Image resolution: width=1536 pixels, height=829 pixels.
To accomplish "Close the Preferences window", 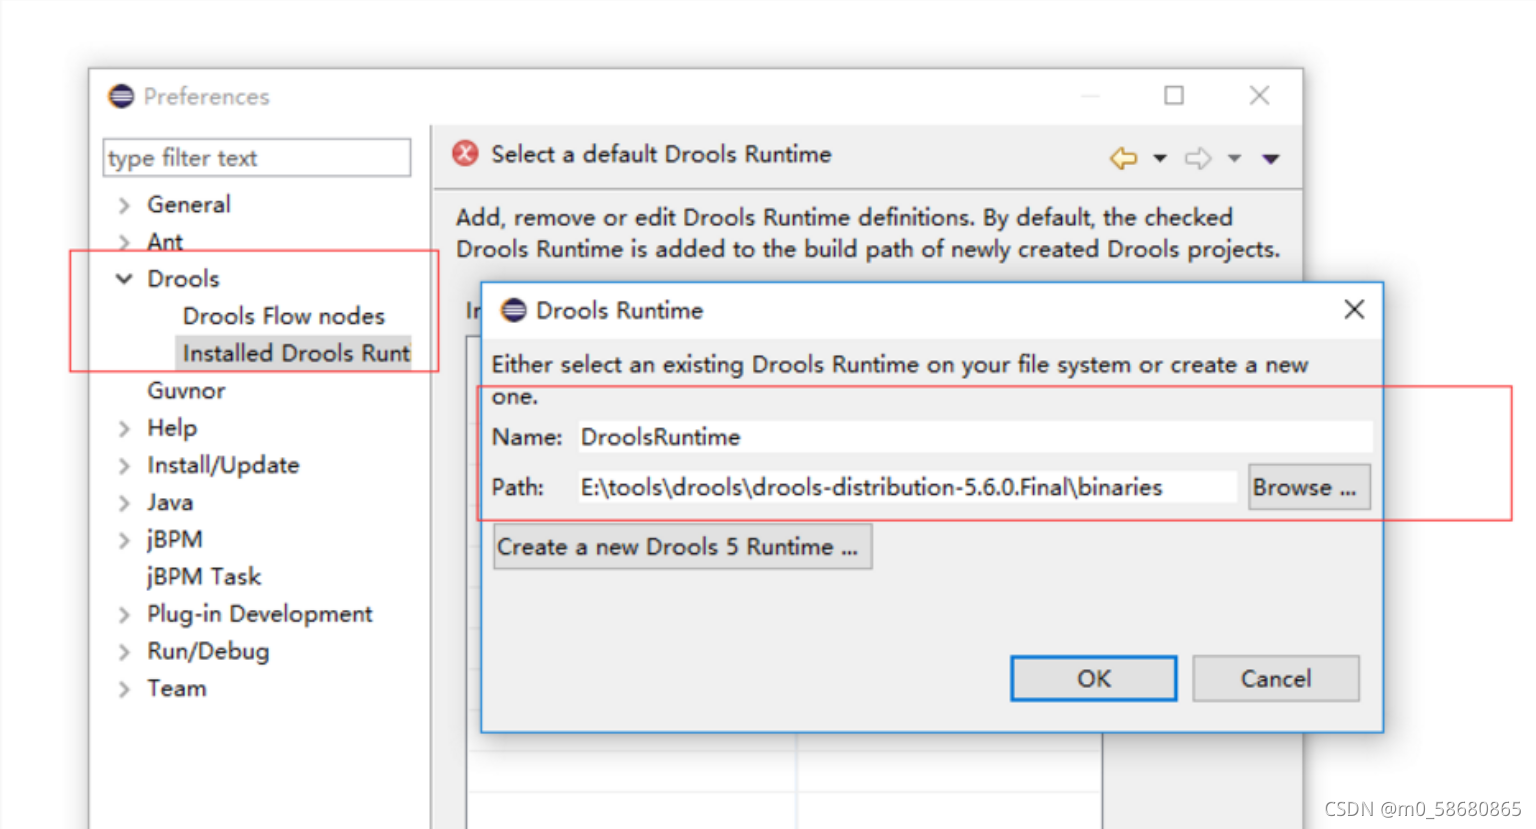I will click(x=1259, y=95).
